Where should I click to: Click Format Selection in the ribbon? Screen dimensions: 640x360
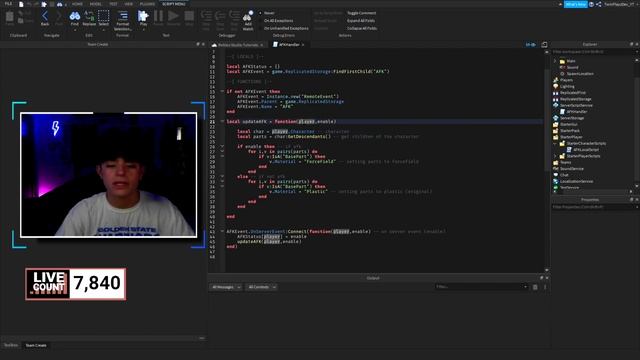(122, 20)
